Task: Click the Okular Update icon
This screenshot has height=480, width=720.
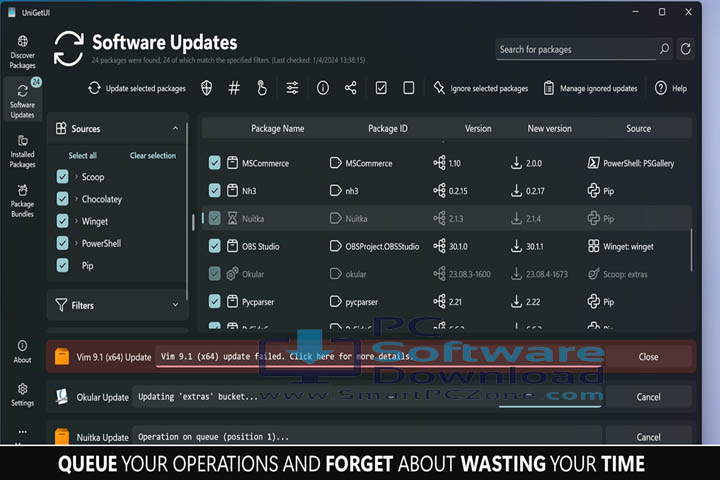Action: click(x=62, y=396)
